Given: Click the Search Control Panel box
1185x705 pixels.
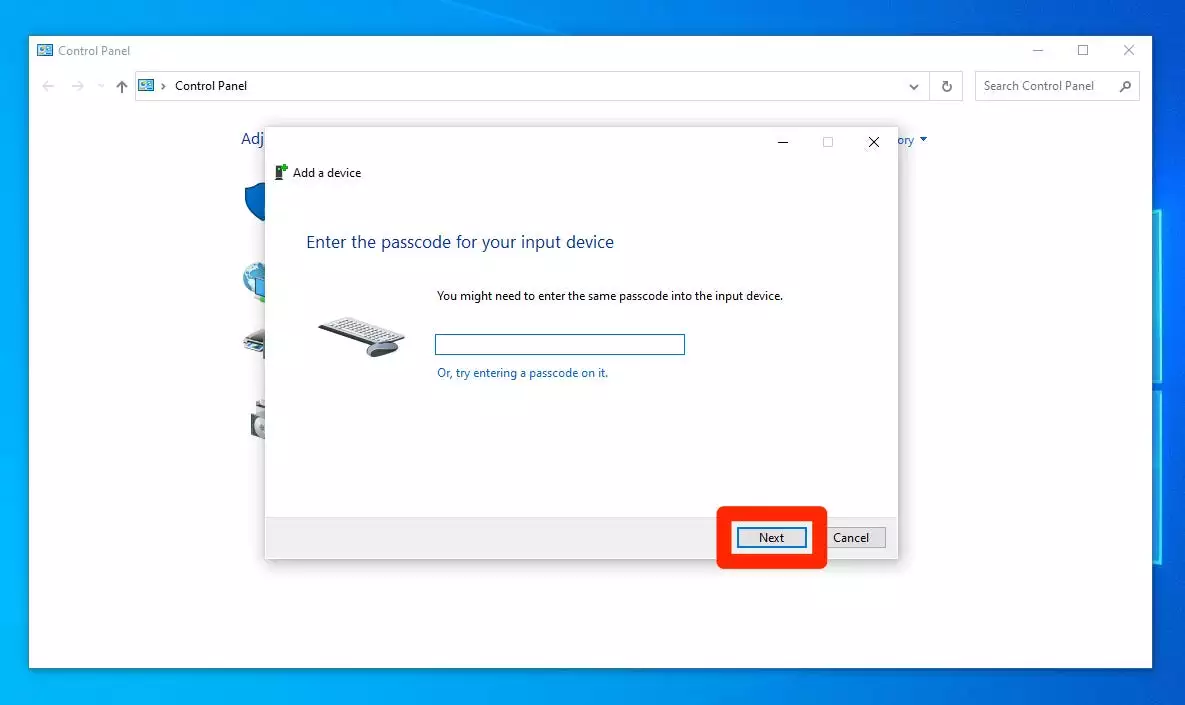Looking at the screenshot, I should click(x=1045, y=86).
